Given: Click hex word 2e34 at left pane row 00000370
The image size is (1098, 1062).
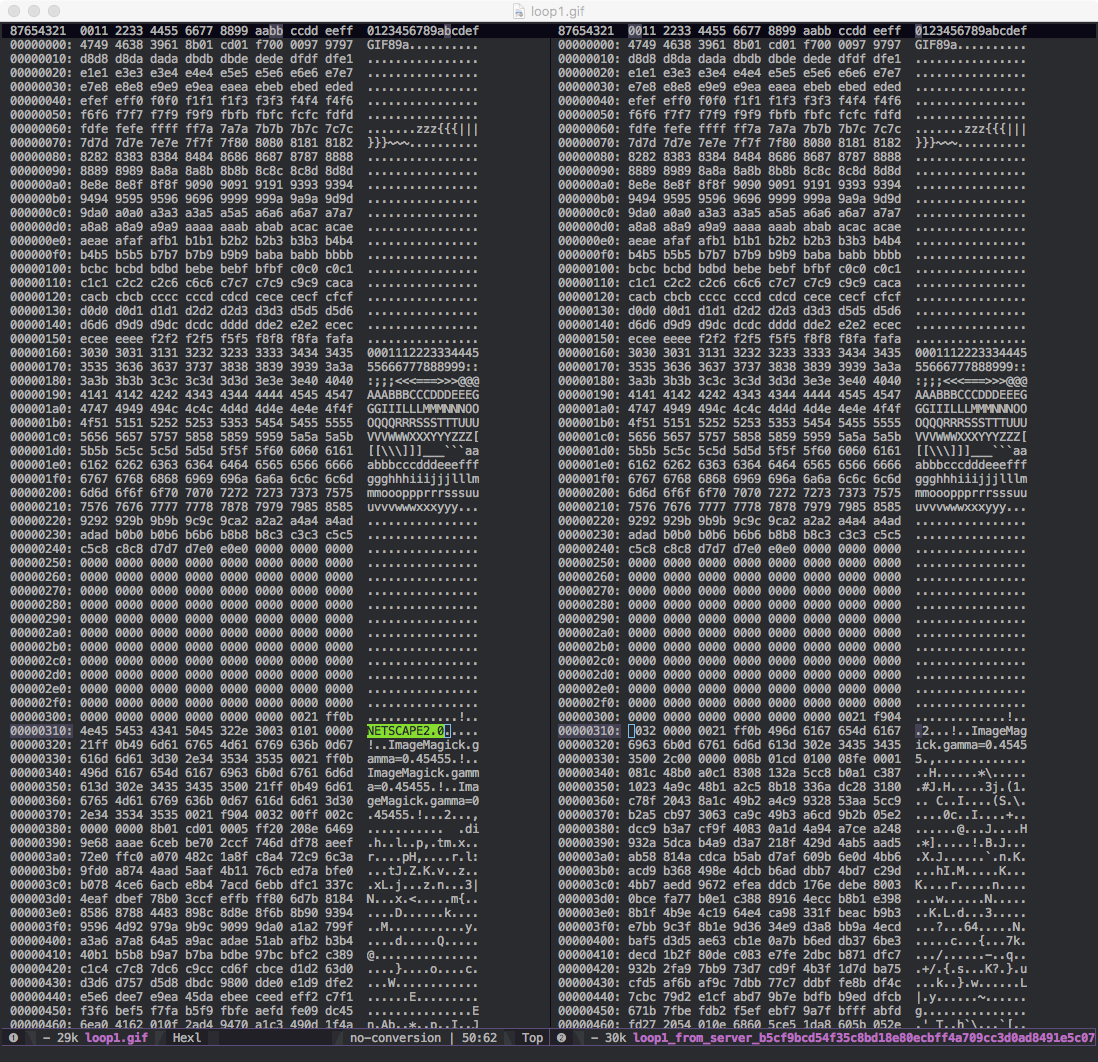Looking at the screenshot, I should coord(94,815).
